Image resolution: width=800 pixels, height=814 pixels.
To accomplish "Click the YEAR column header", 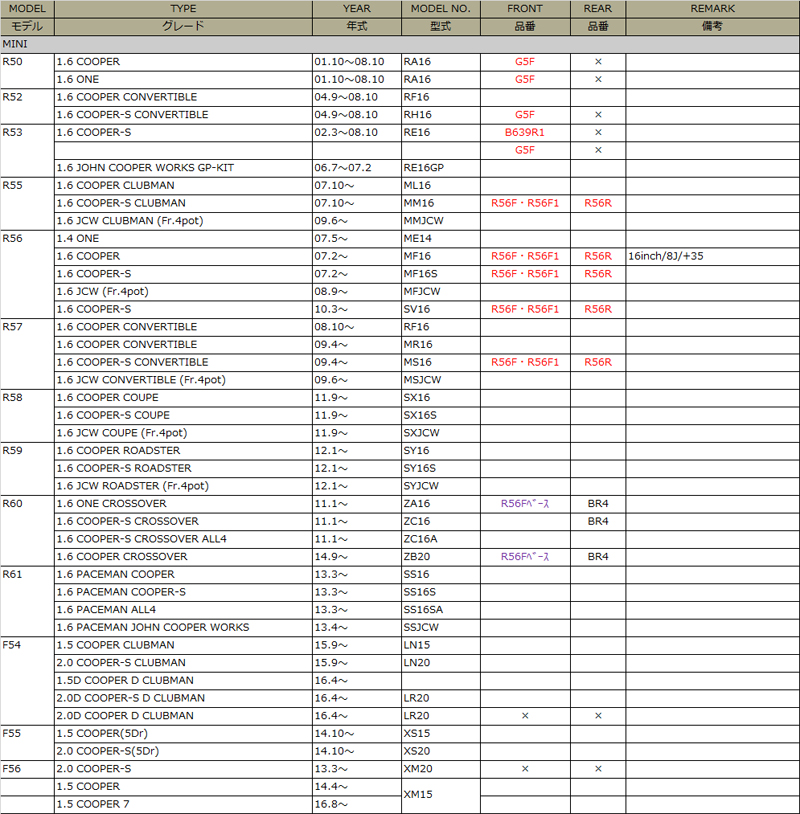I will (357, 9).
